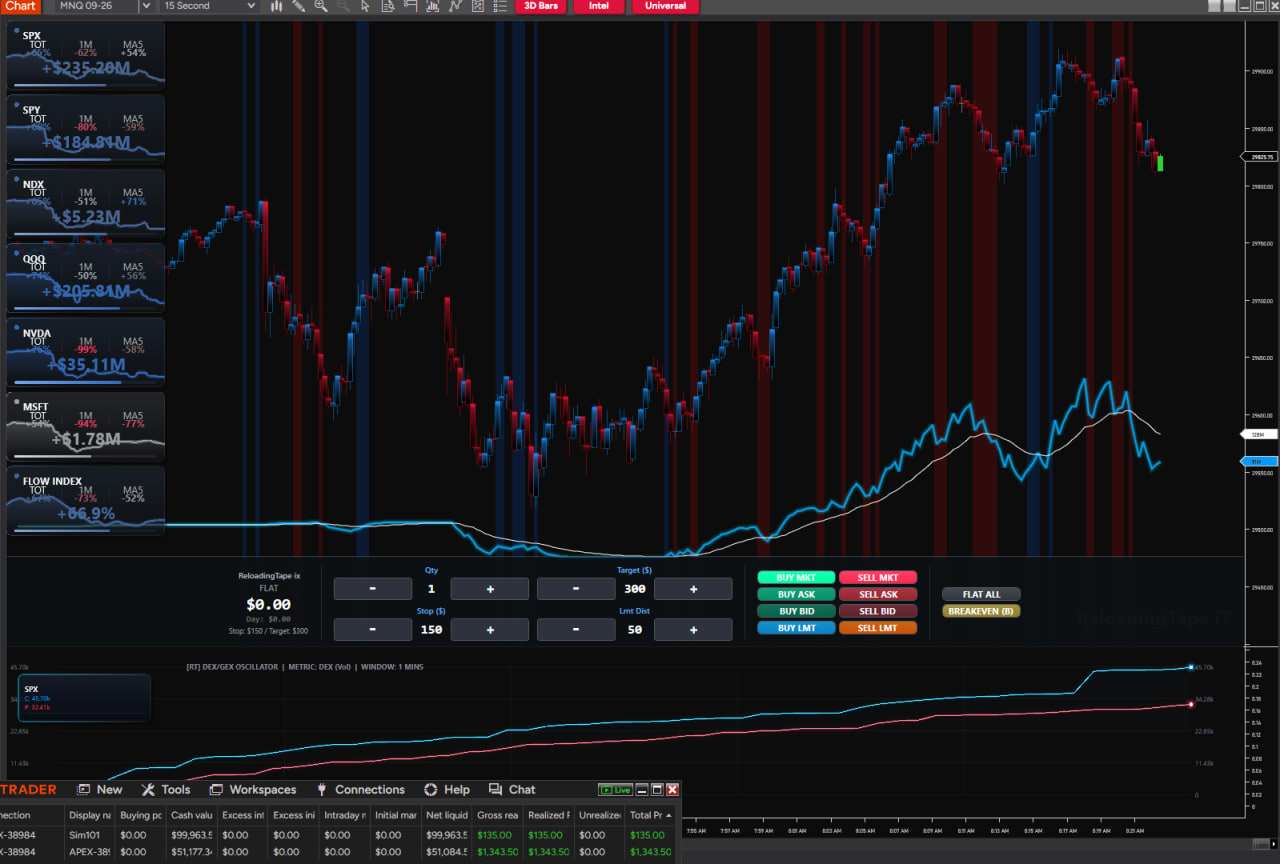Viewport: 1280px width, 864px height.
Task: Select the drawing pencil tool
Action: (299, 6)
